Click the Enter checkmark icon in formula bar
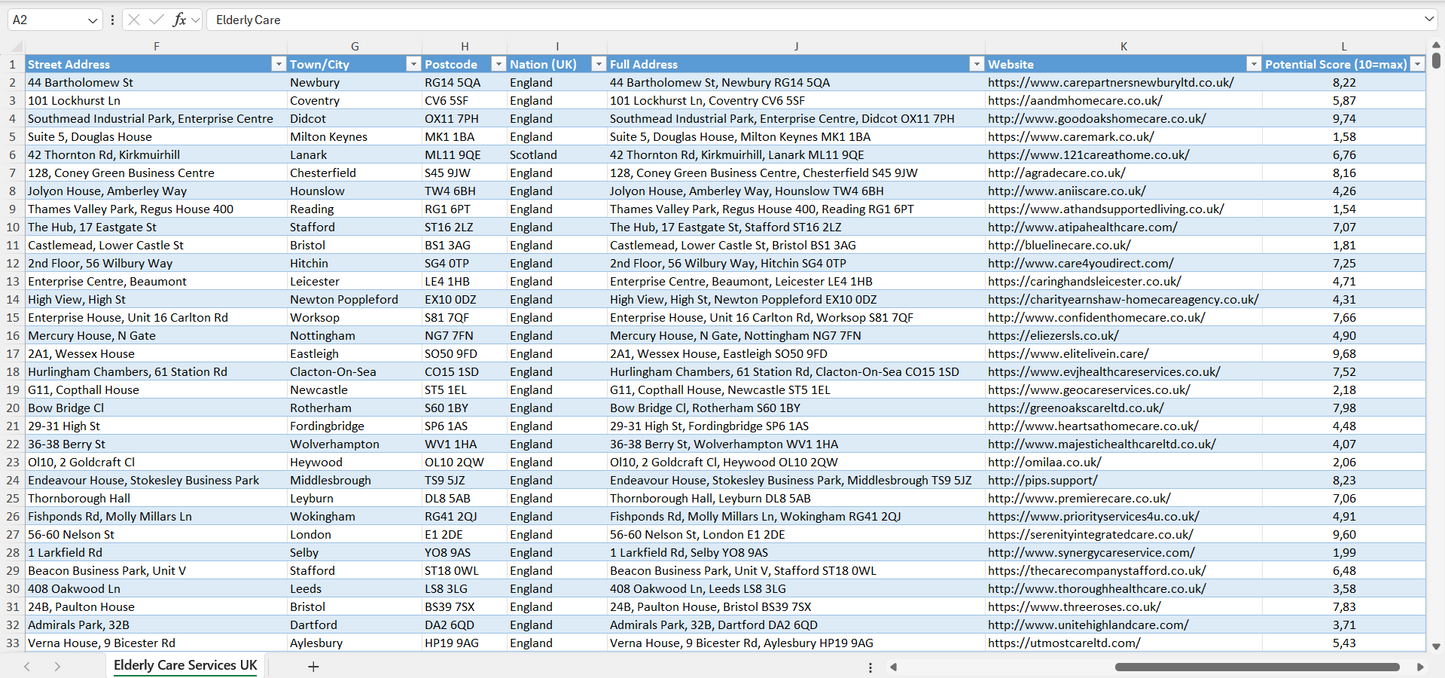The image size is (1445, 678). tap(156, 20)
